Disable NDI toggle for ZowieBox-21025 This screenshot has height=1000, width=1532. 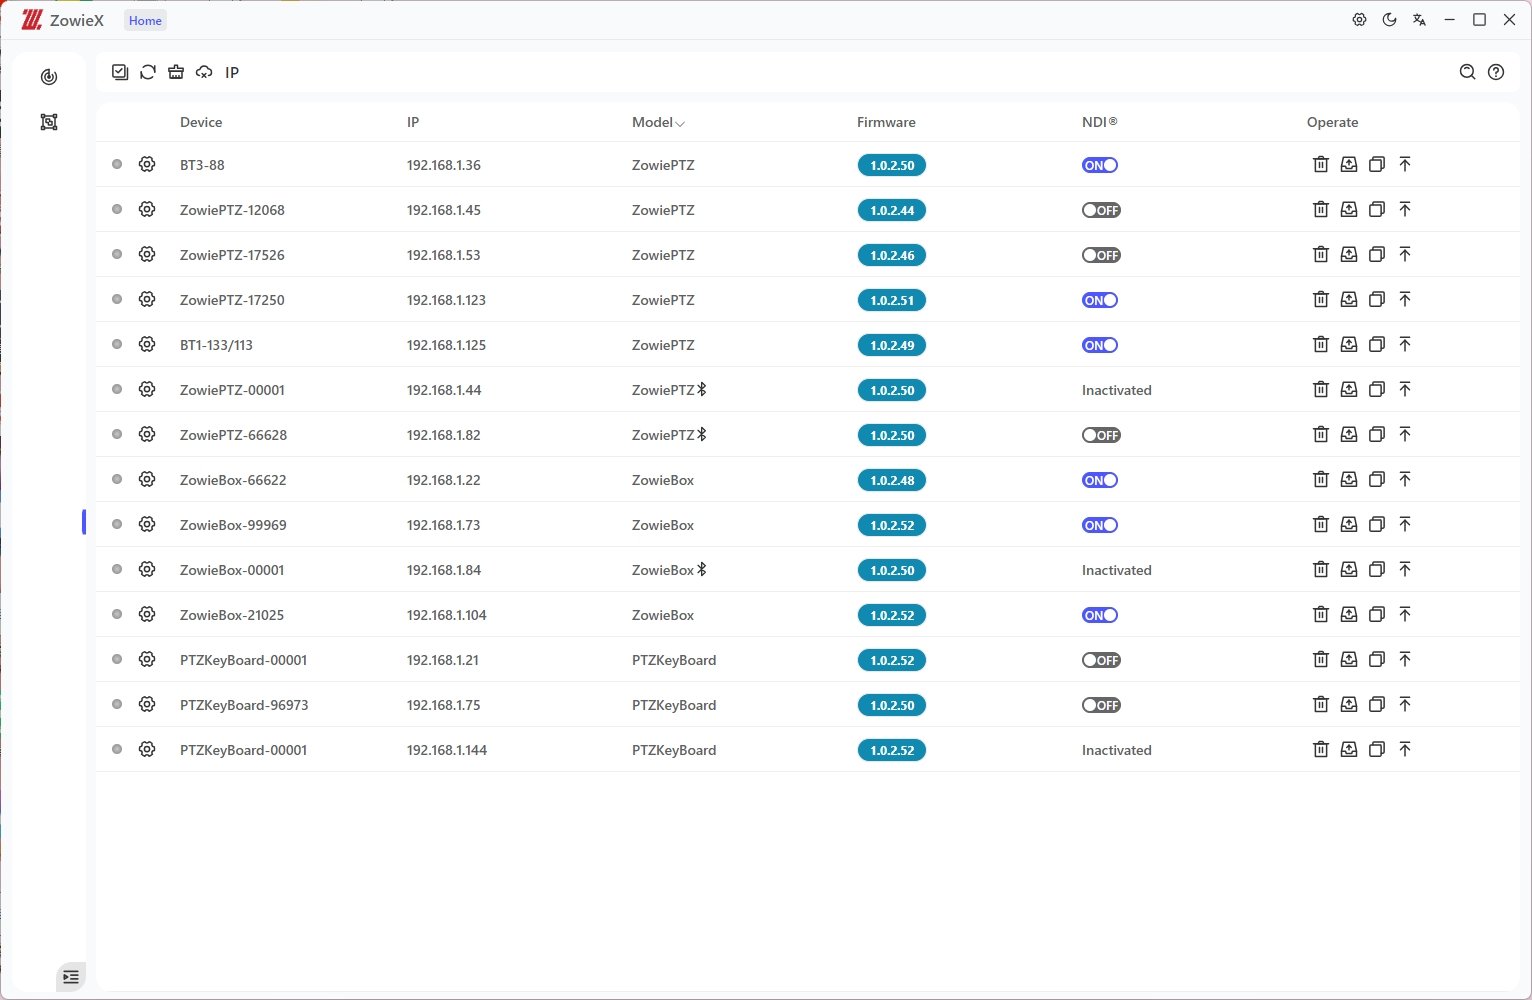click(x=1100, y=615)
